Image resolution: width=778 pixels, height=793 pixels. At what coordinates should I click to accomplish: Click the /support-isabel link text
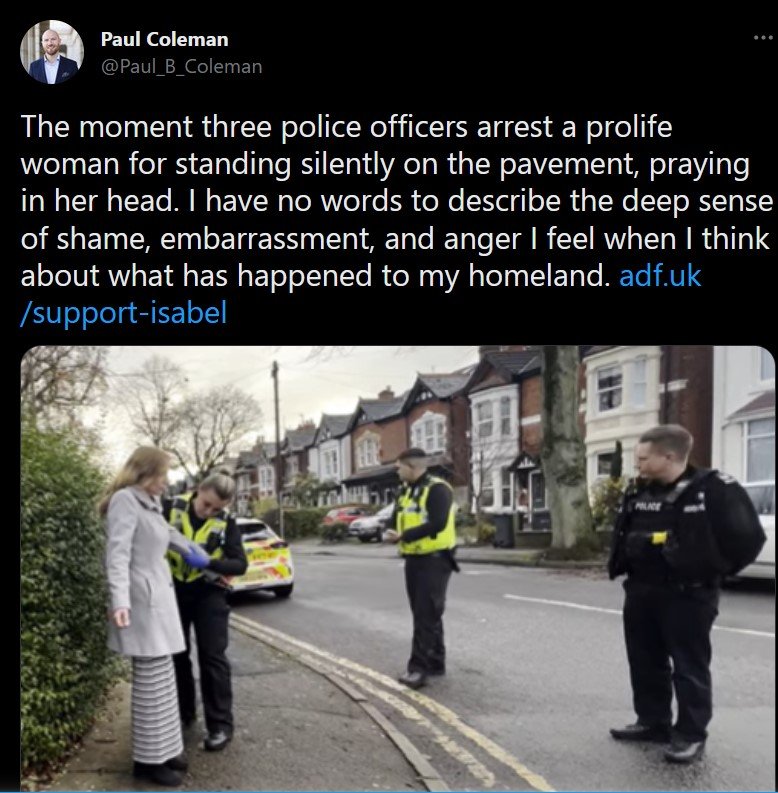tap(124, 313)
